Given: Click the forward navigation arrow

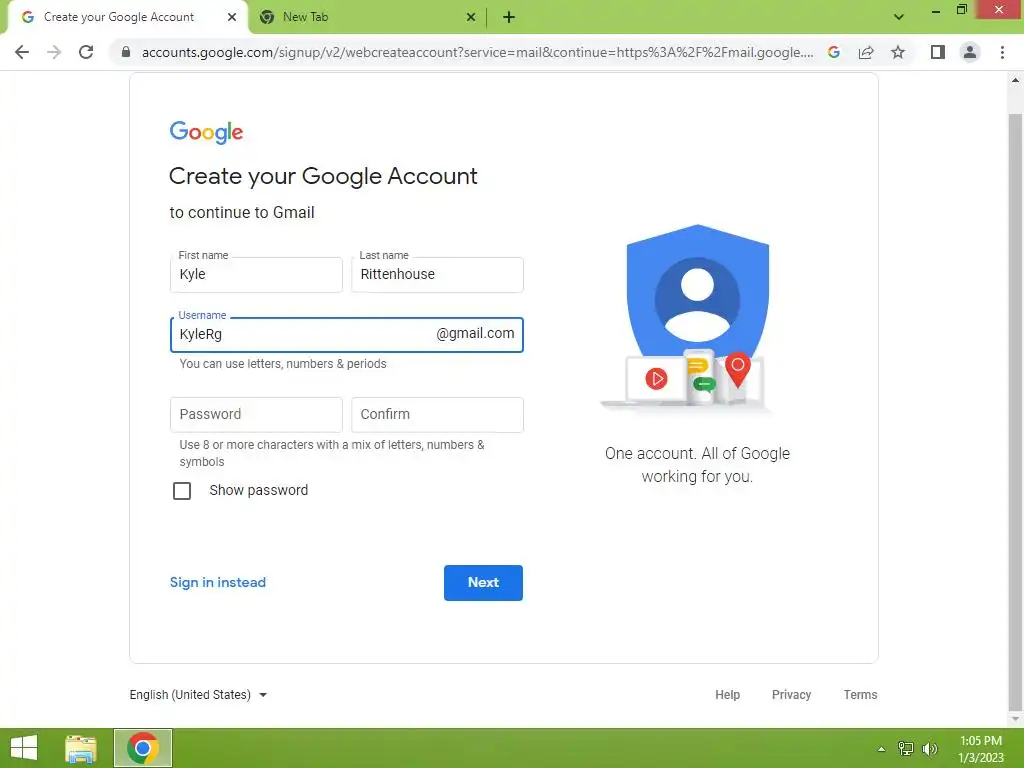Looking at the screenshot, I should click(54, 52).
